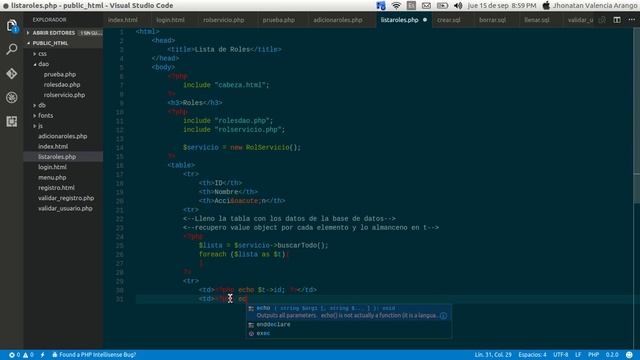Click the mail icon in system tray

(x=426, y=5)
